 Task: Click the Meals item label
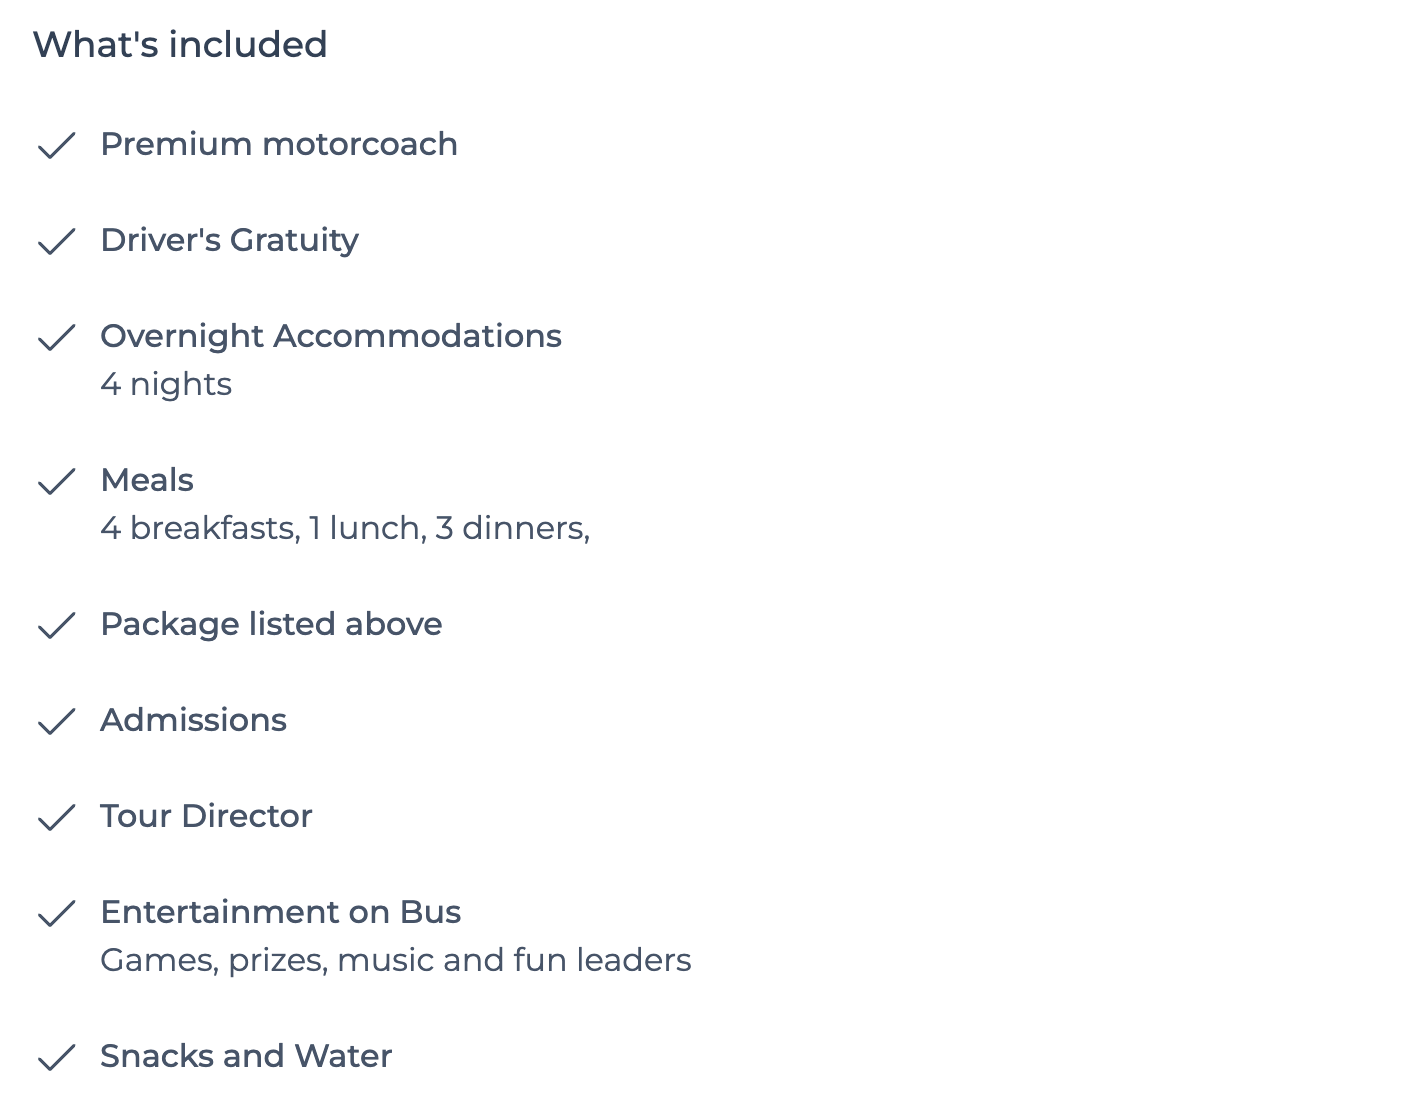pyautogui.click(x=147, y=480)
